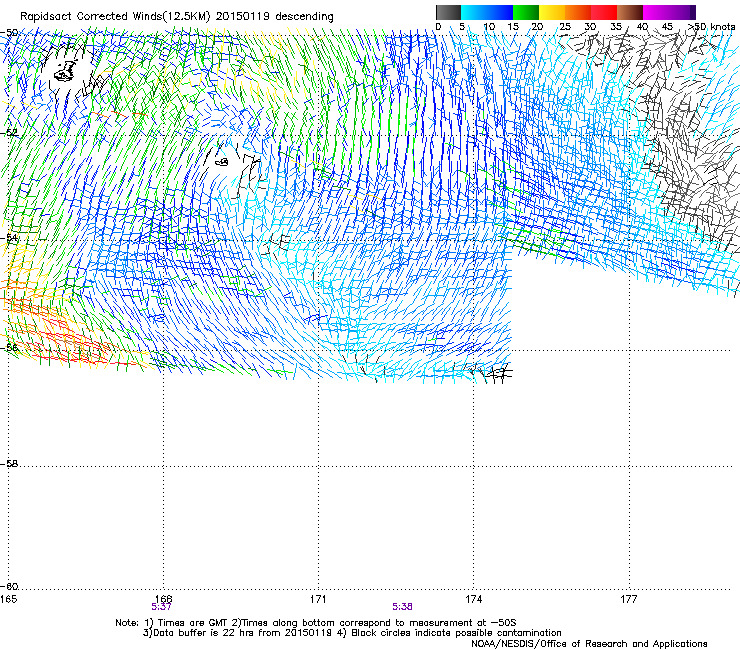The image size is (740, 650).
Task: Click the note line starting 'Note: 1) Times are GMT'
Action: pyautogui.click(x=315, y=623)
